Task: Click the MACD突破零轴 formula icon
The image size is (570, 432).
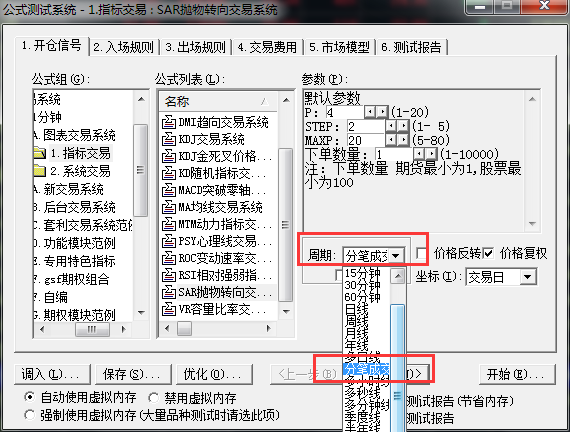Action: pyautogui.click(x=169, y=190)
